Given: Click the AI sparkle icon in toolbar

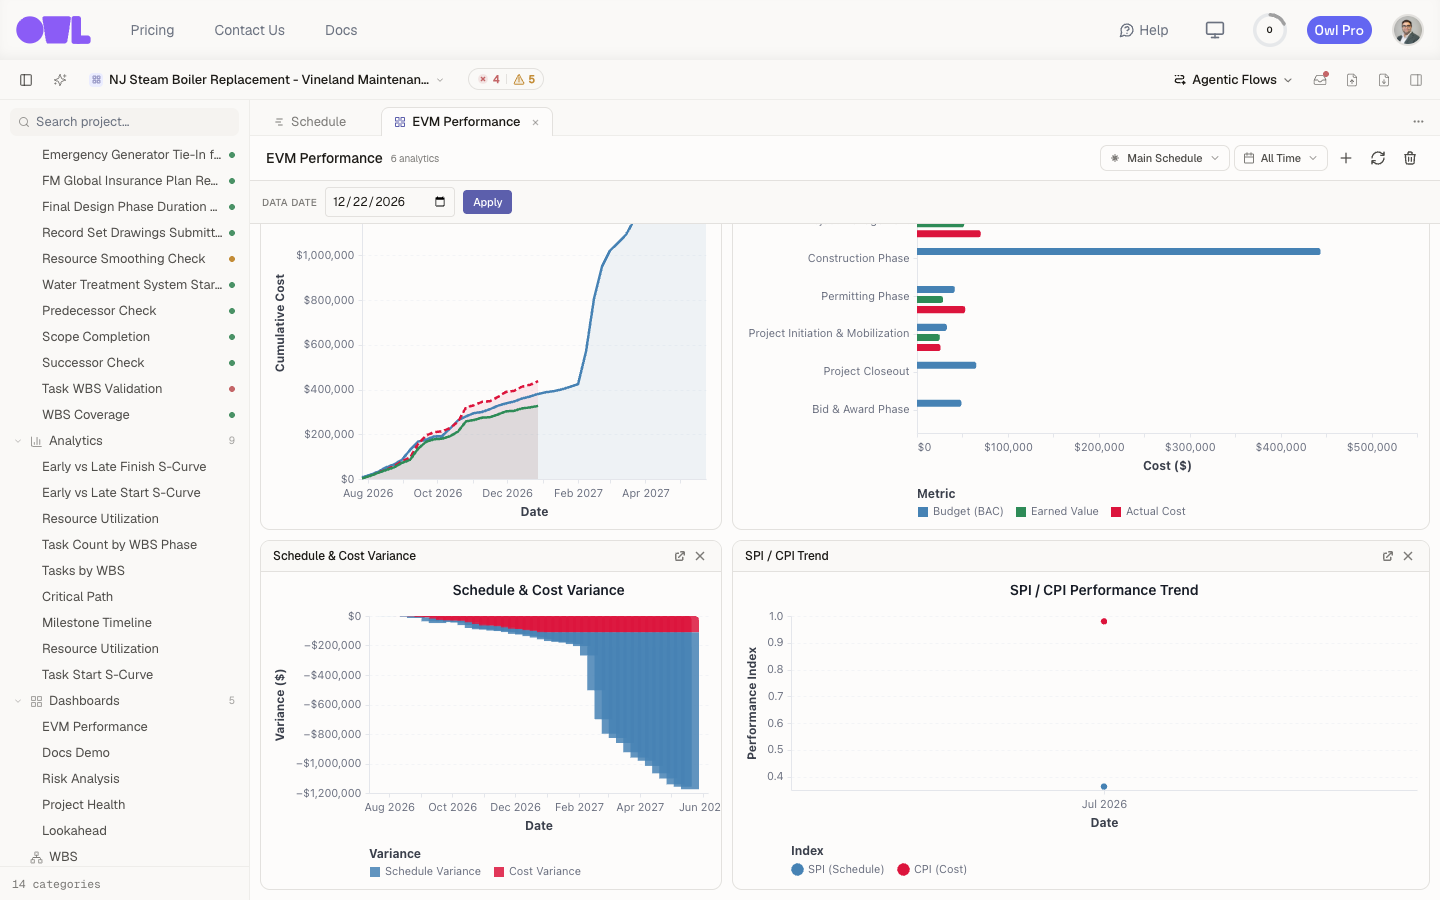Looking at the screenshot, I should point(60,80).
